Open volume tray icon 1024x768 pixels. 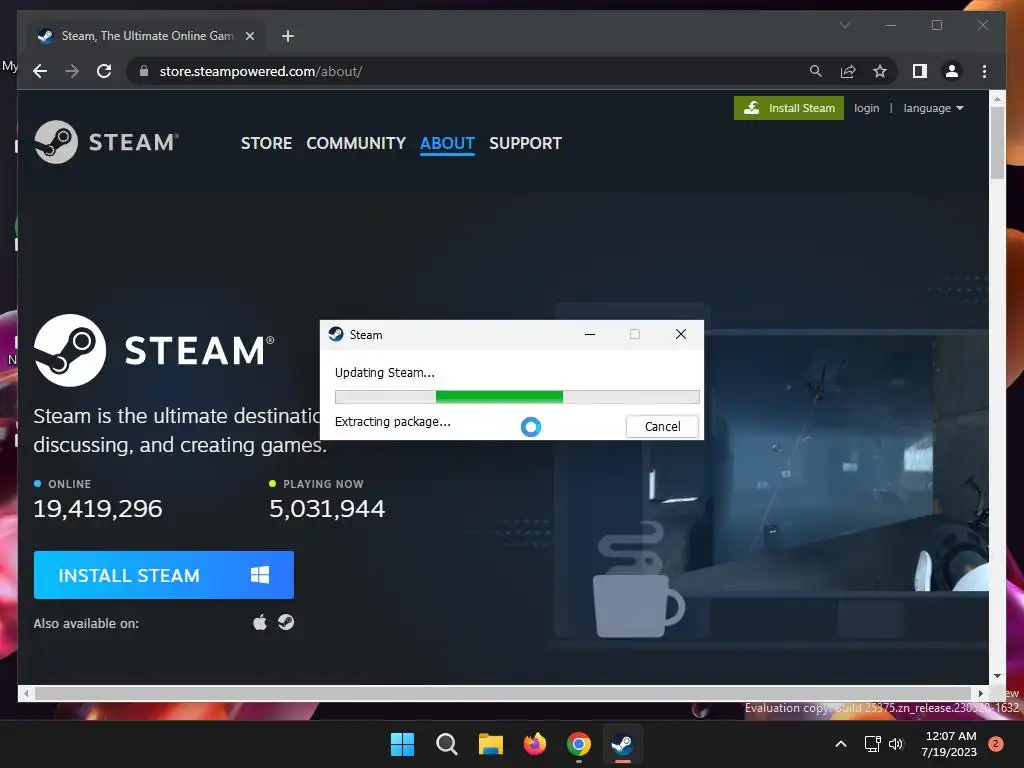(896, 744)
